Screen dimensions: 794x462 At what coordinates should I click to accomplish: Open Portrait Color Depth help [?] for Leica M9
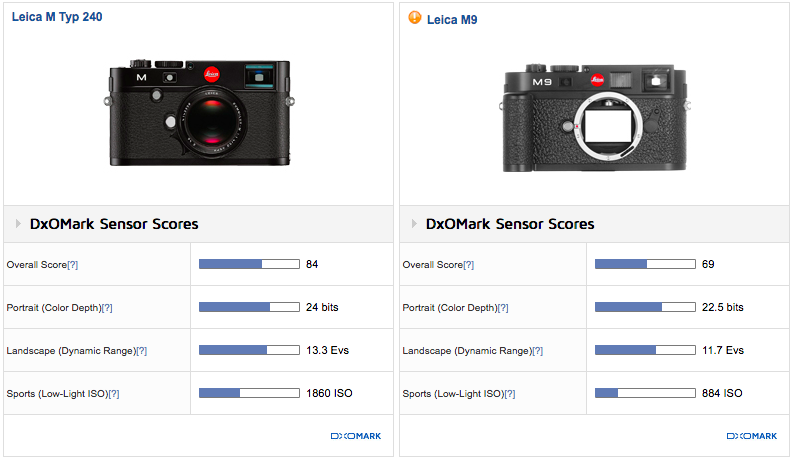click(503, 308)
